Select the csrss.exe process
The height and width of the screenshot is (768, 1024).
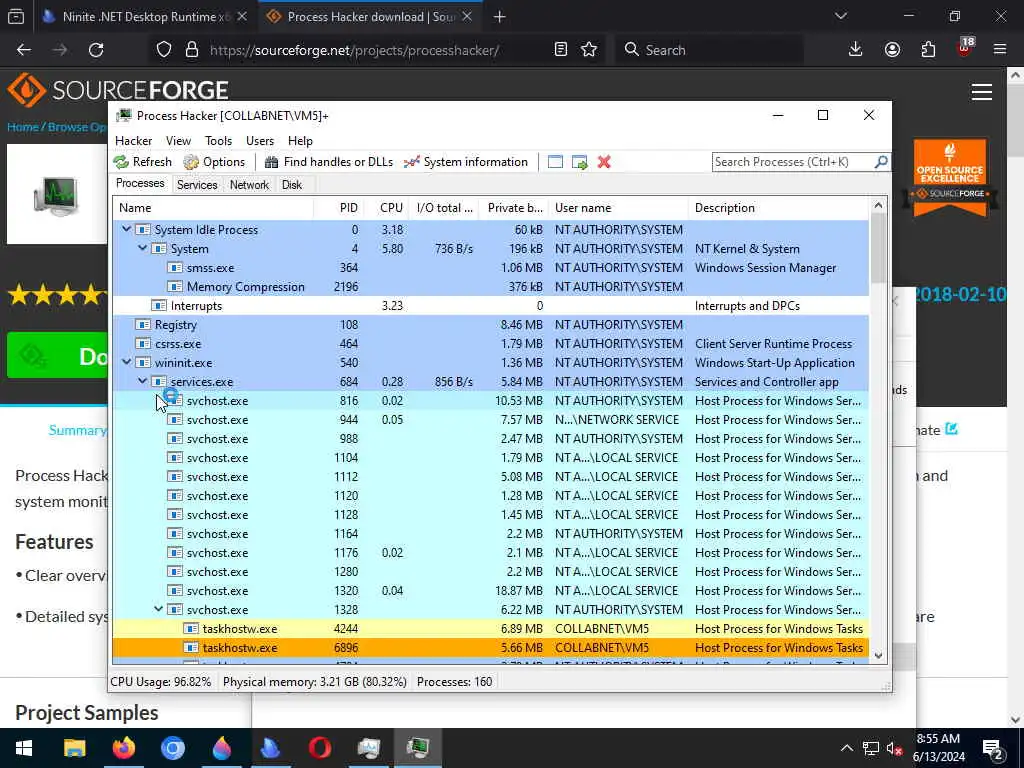pos(490,344)
